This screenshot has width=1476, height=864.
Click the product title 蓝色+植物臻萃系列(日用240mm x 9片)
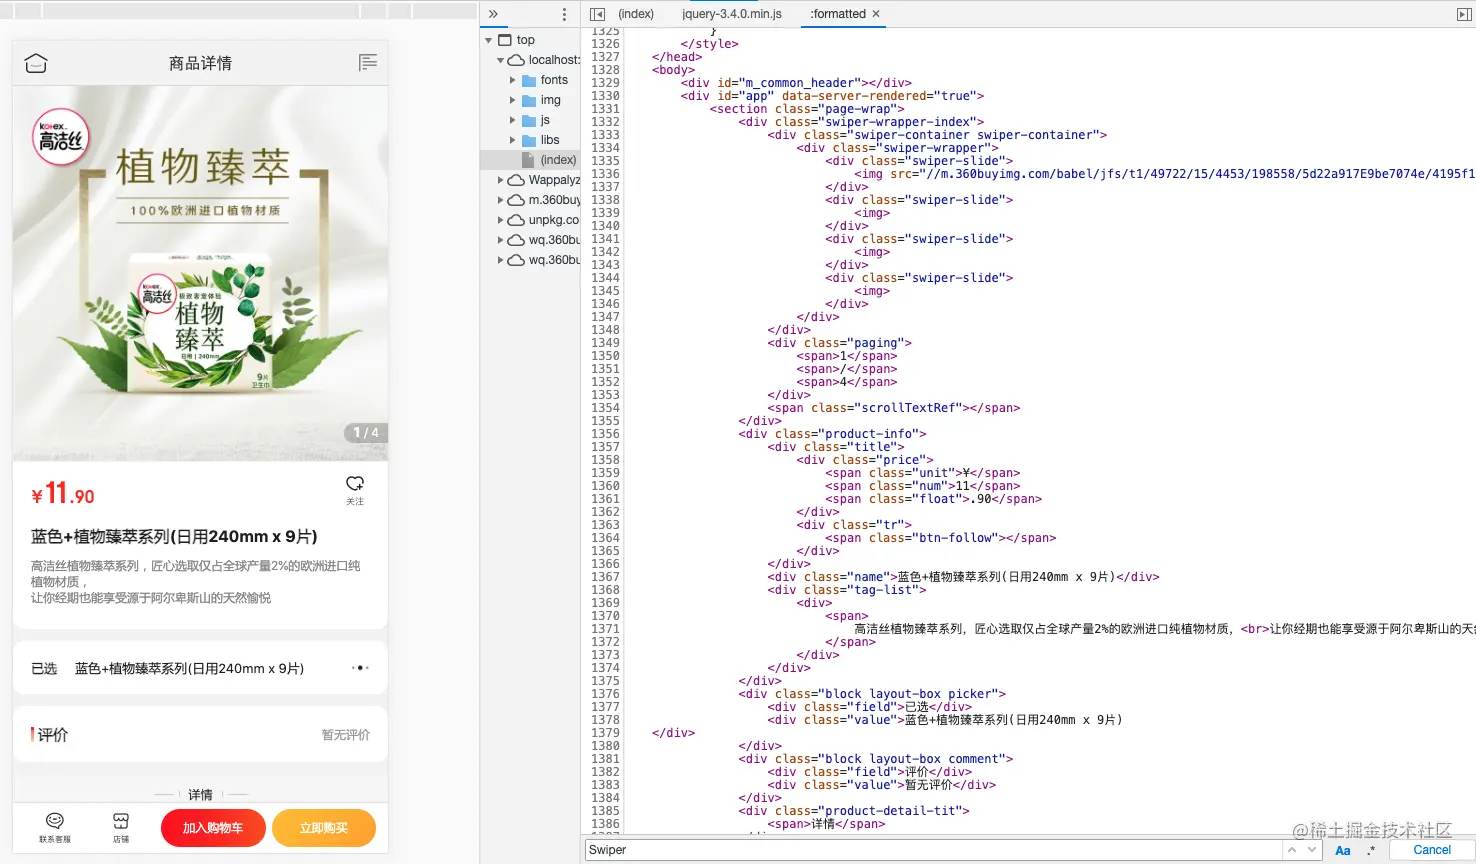[x=174, y=537]
